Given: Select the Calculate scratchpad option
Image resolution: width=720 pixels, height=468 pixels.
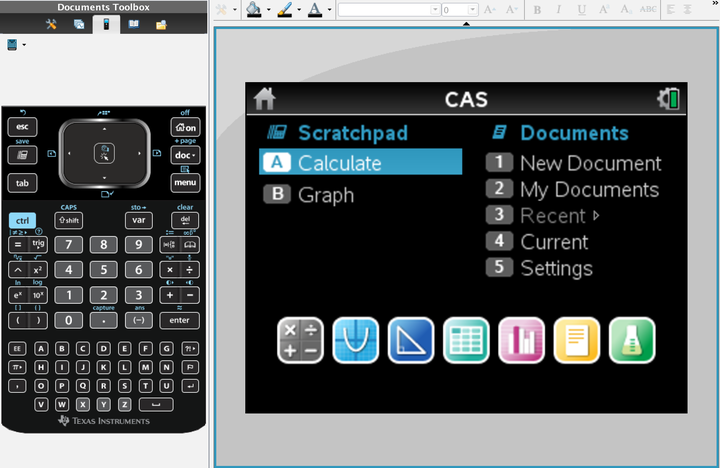Looking at the screenshot, I should click(360, 162).
